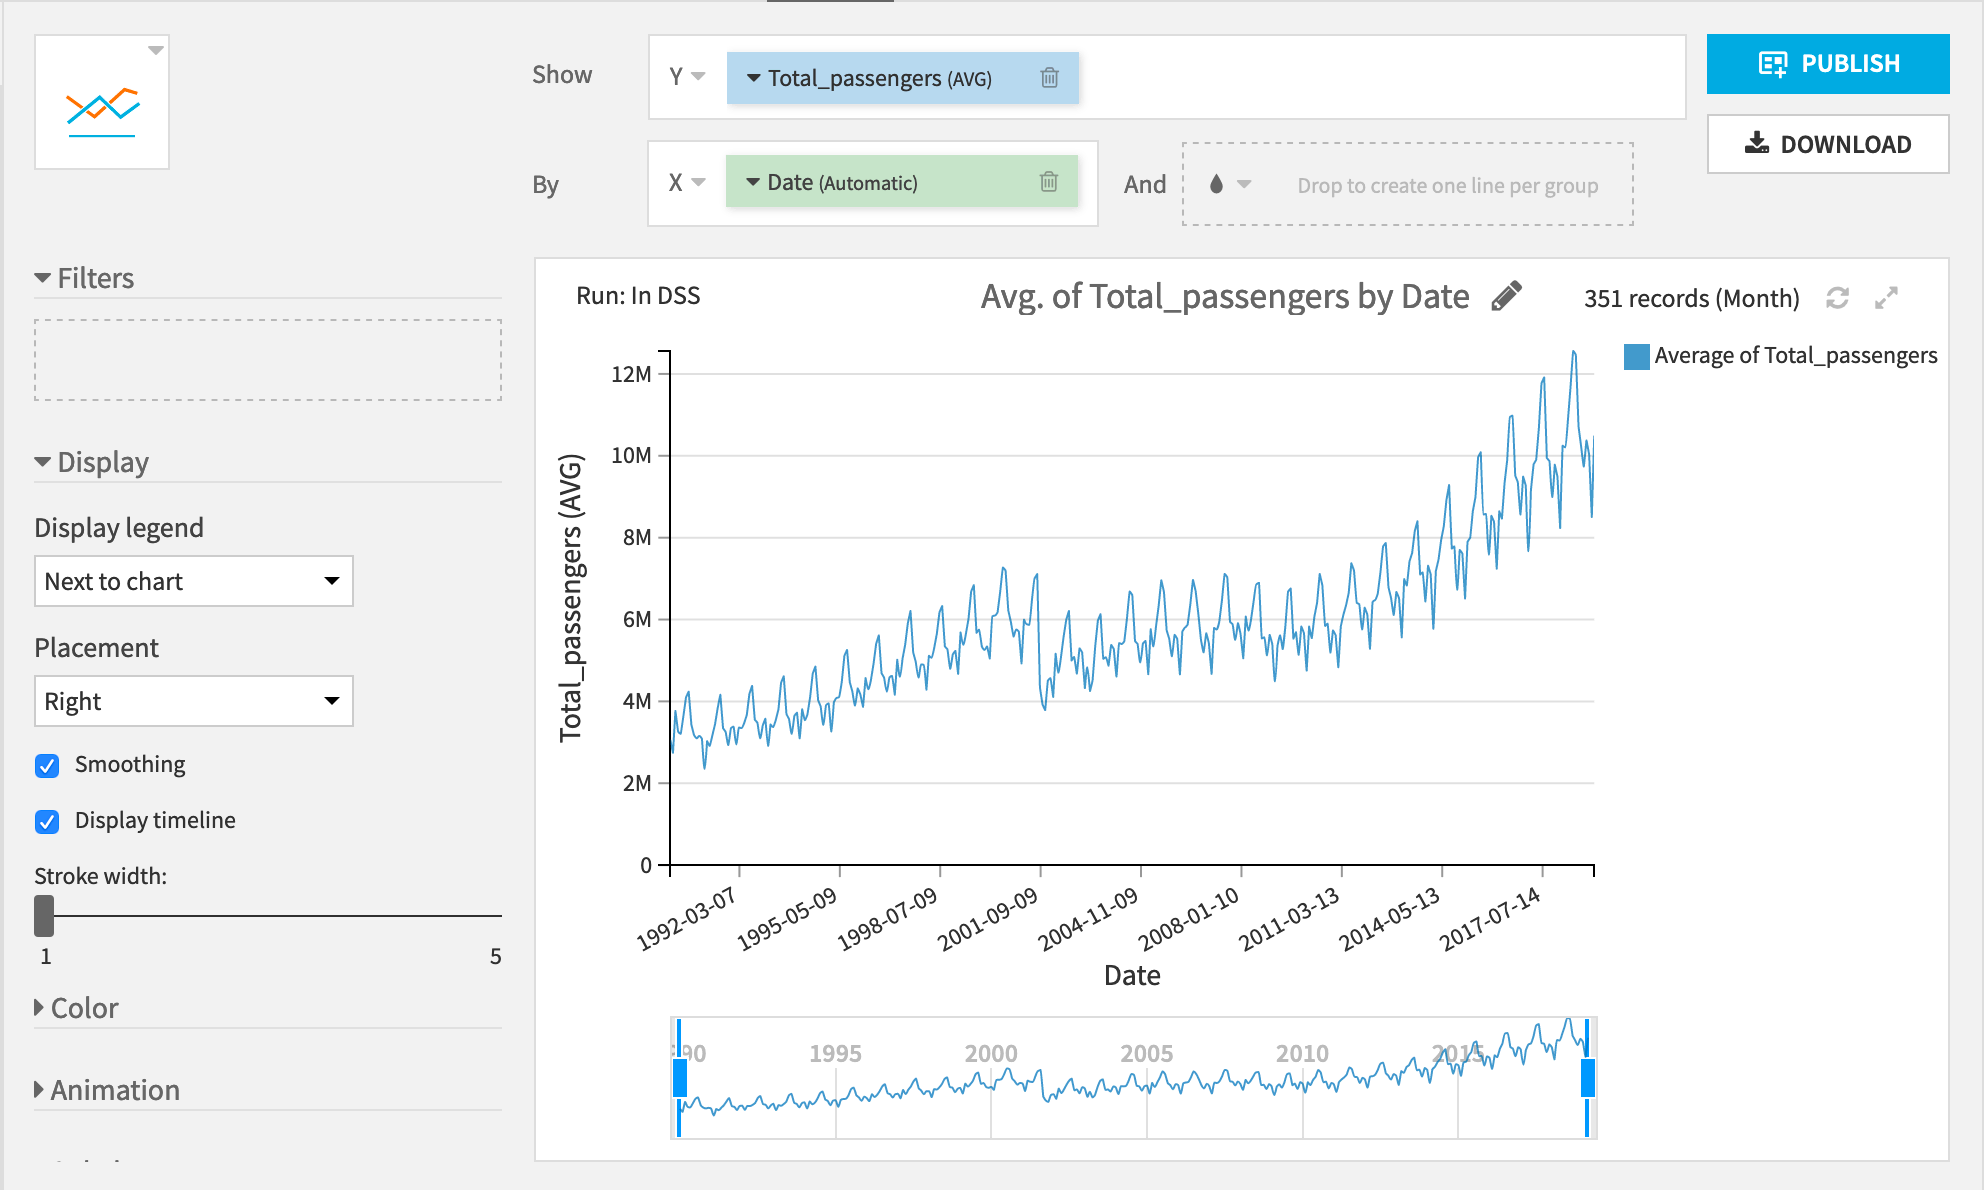Click the delete icon on Date pill
Screen dimensions: 1984x1190
[1049, 181]
